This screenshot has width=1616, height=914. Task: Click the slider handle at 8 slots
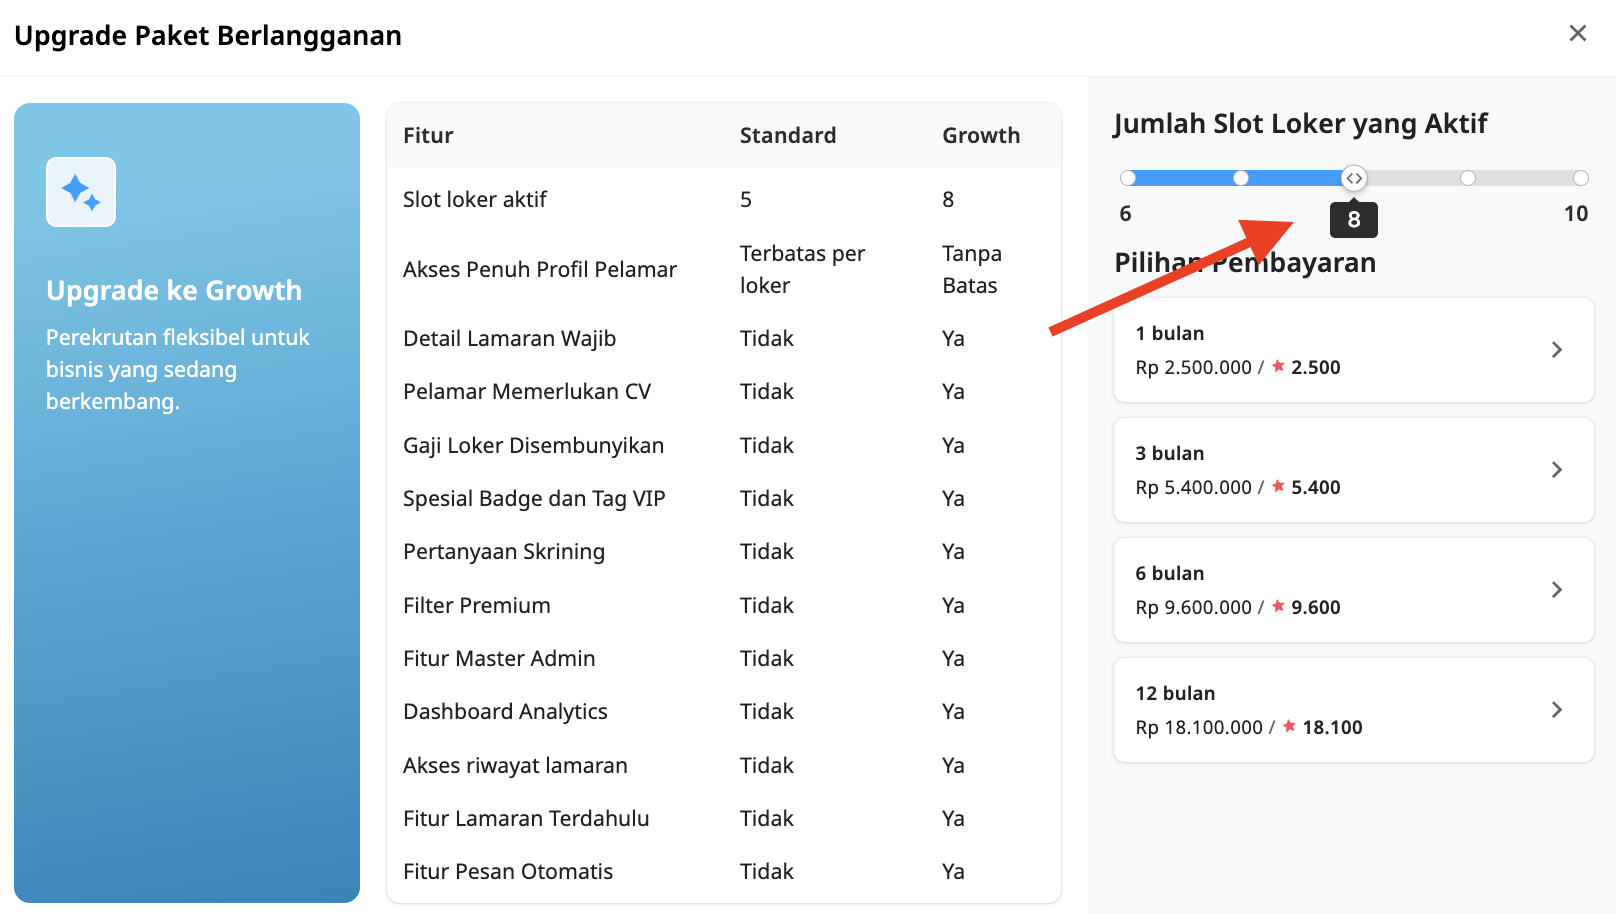[1353, 178]
